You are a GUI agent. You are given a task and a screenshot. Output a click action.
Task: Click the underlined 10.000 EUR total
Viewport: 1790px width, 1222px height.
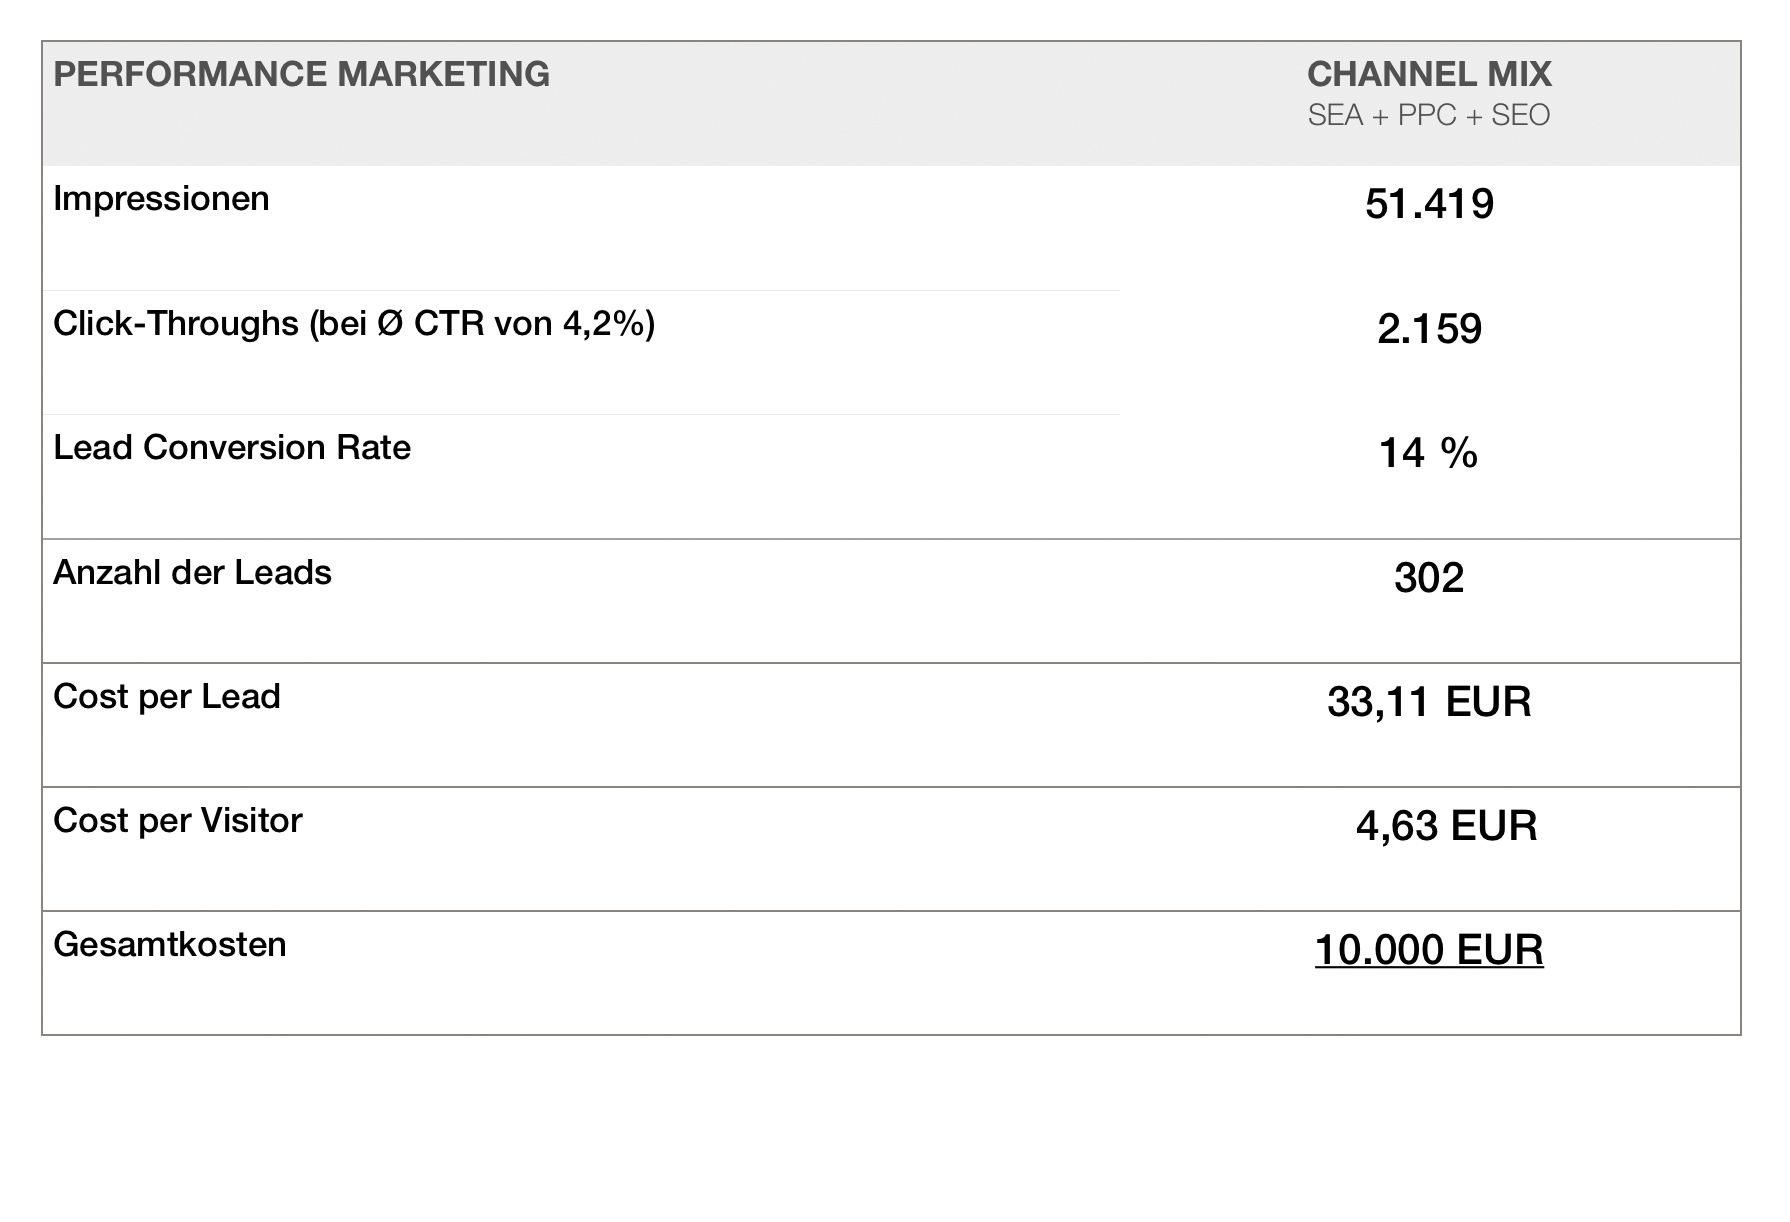point(1429,950)
